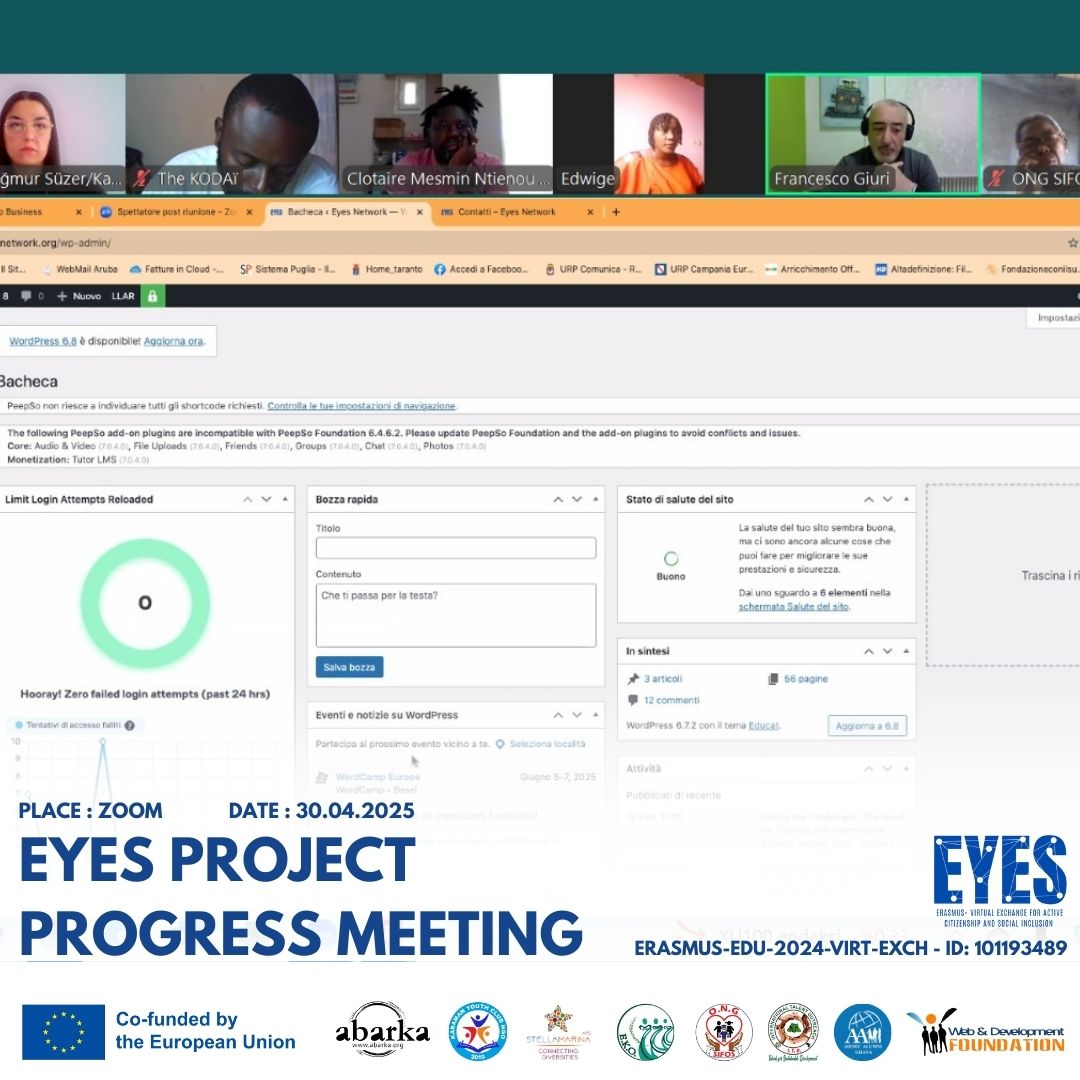Click the Aggiorna a 6.8 button
1080x1080 pixels.
(x=867, y=726)
